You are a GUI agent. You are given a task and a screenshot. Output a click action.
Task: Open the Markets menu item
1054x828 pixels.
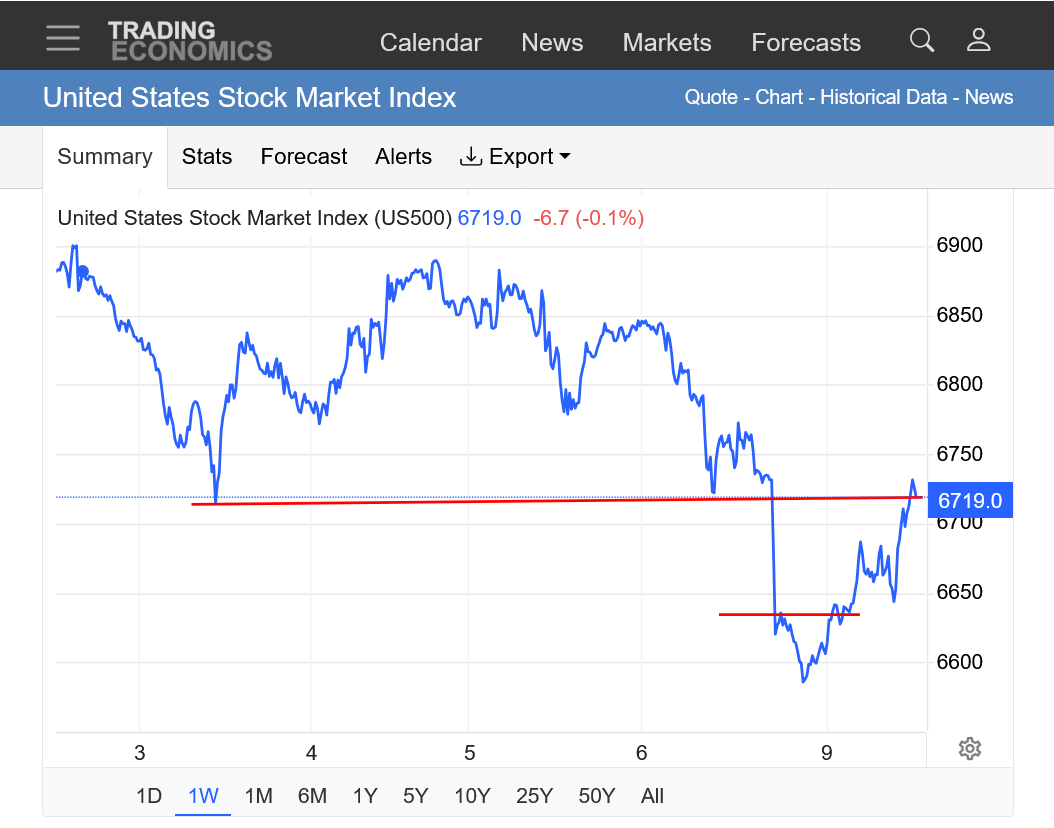click(667, 43)
